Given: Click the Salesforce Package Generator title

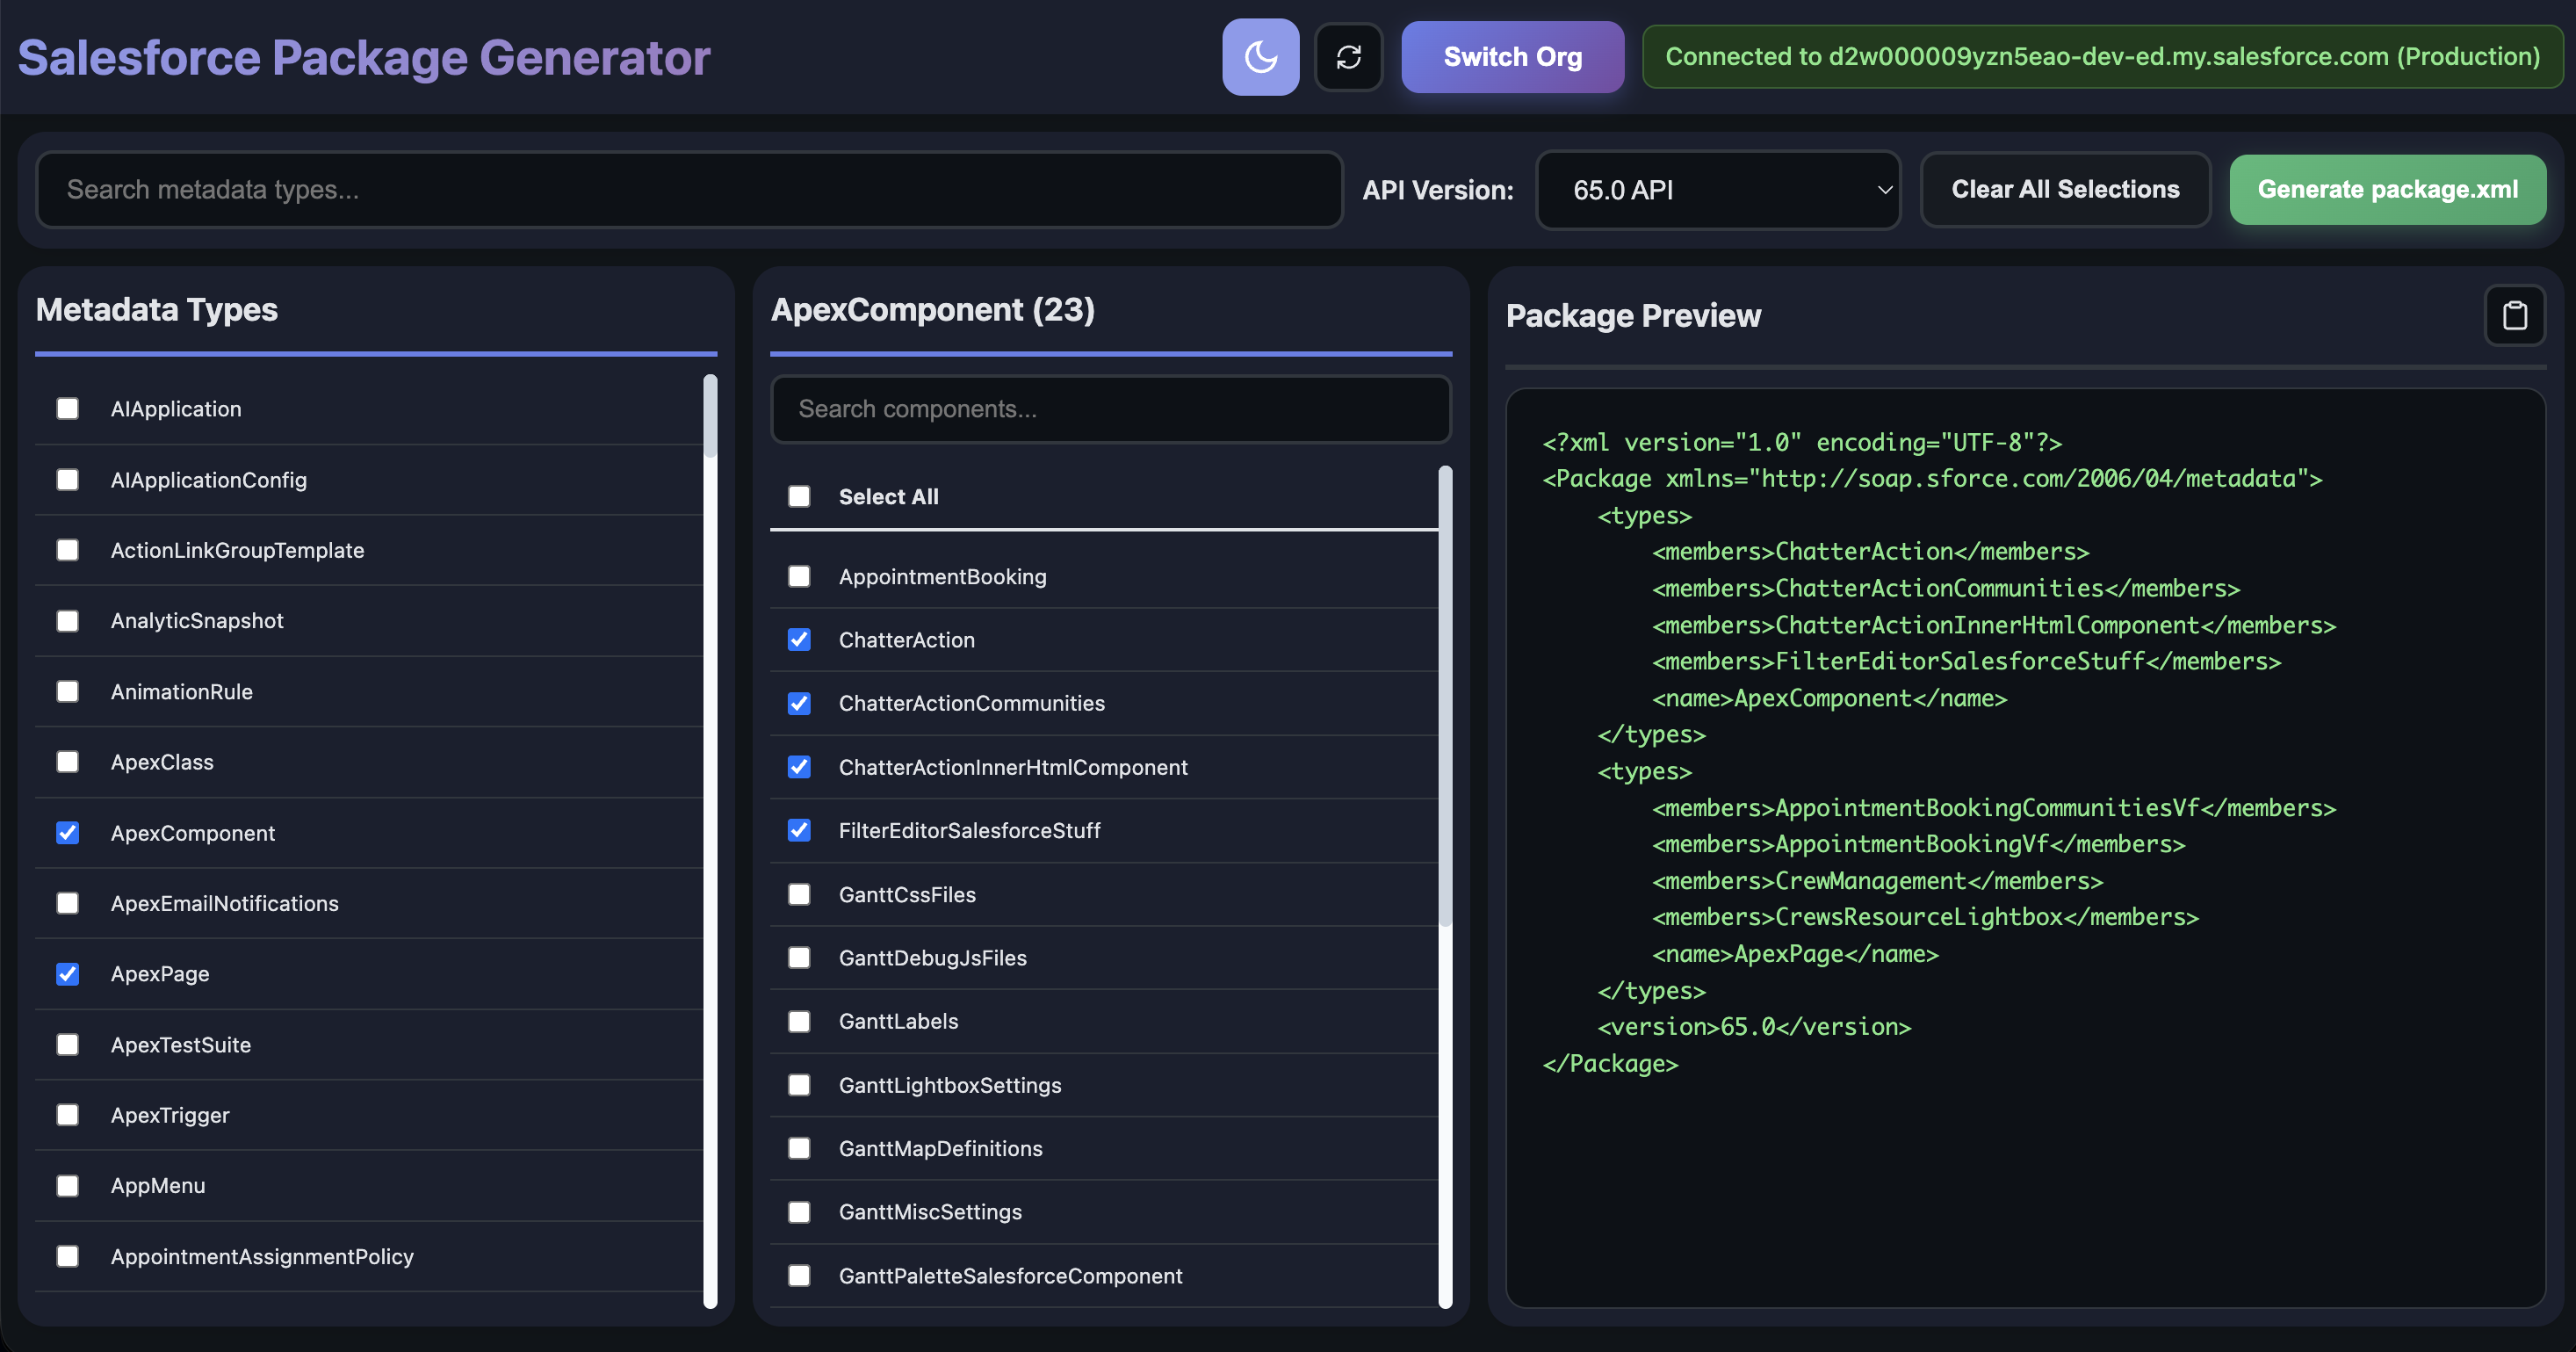Looking at the screenshot, I should 364,58.
